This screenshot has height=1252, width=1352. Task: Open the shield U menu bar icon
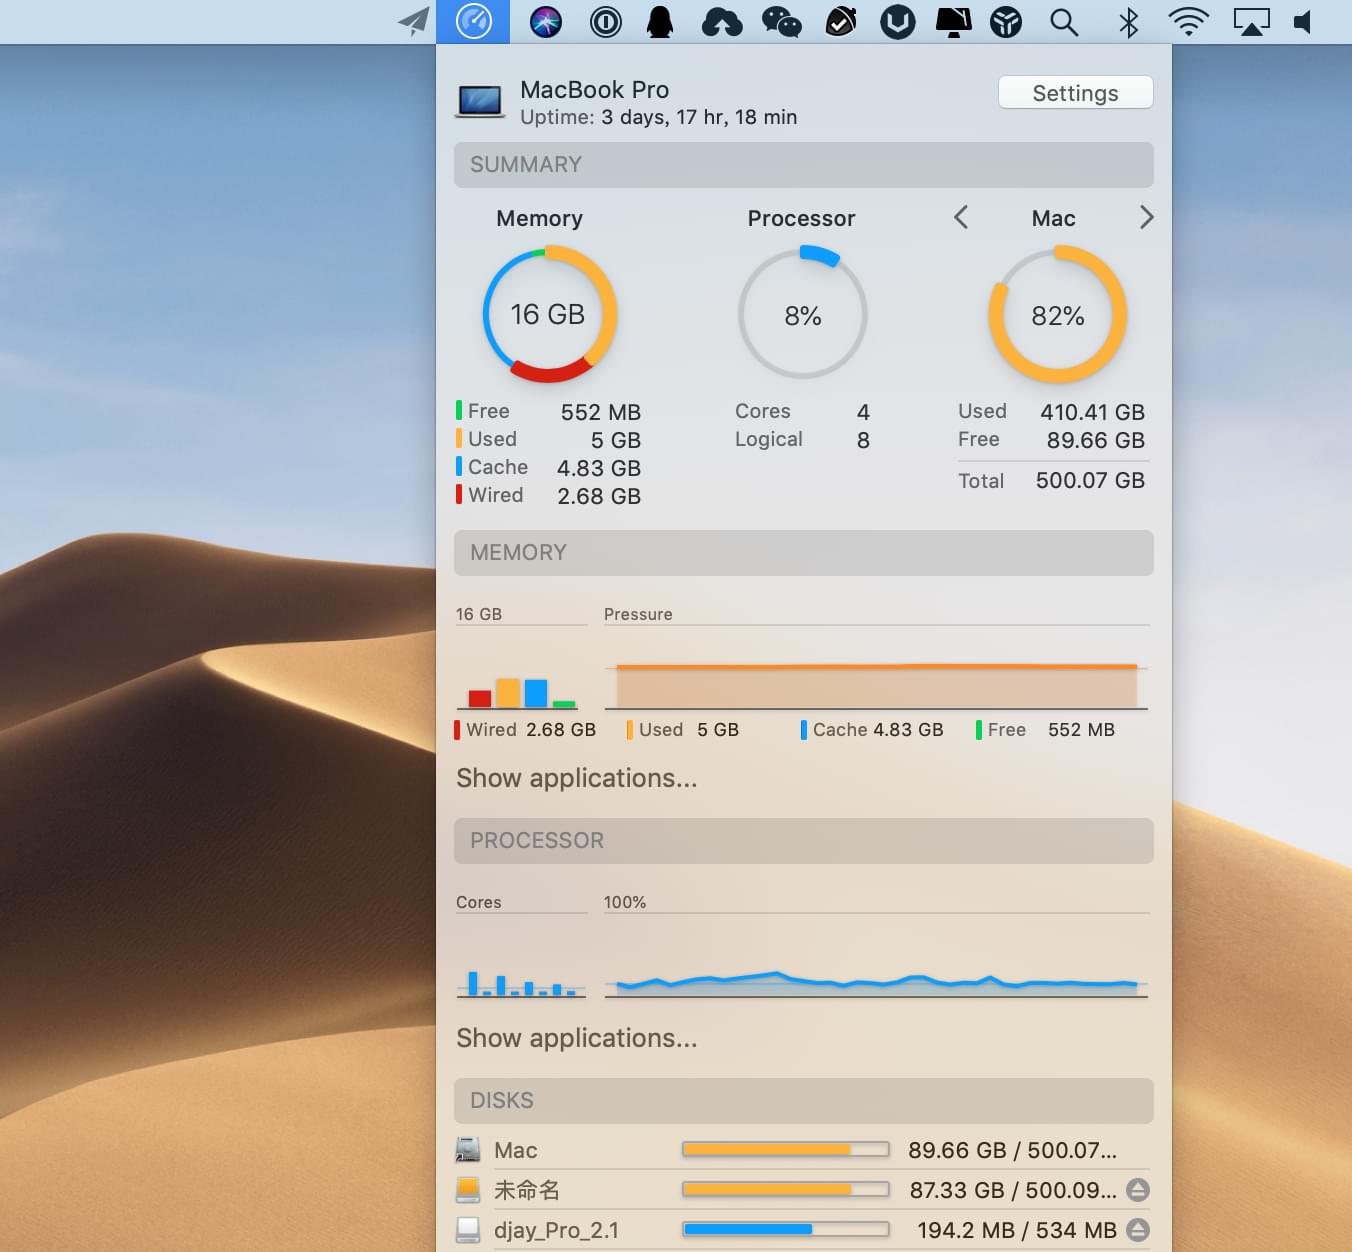point(898,22)
